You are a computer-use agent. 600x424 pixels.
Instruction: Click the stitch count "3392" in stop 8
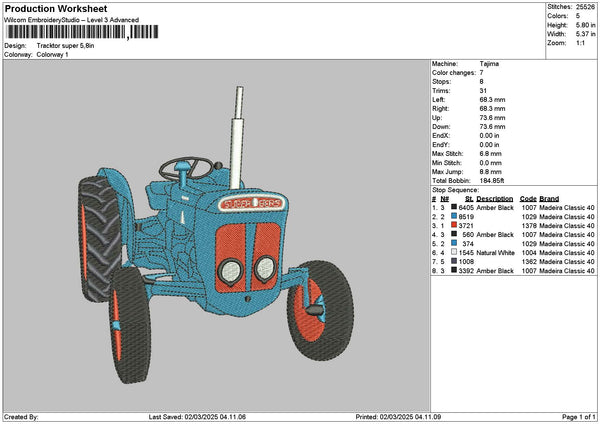pos(466,271)
